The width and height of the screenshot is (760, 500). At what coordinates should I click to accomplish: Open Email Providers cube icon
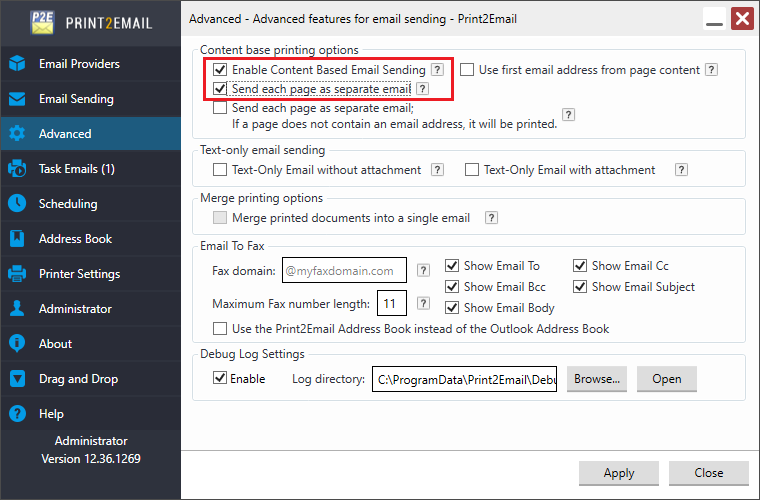(17, 63)
